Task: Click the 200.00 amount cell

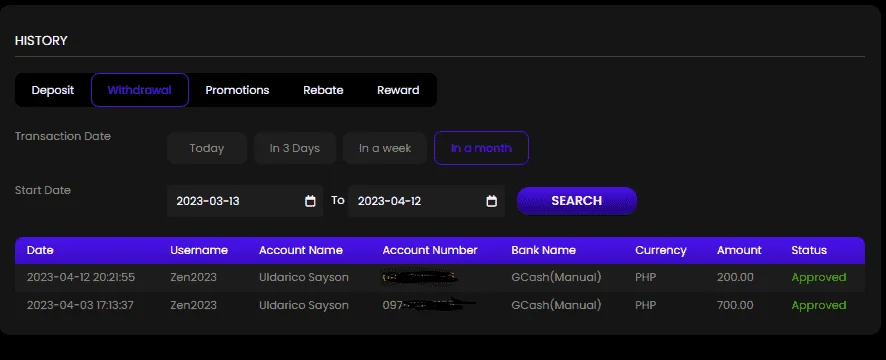Action: click(x=735, y=277)
